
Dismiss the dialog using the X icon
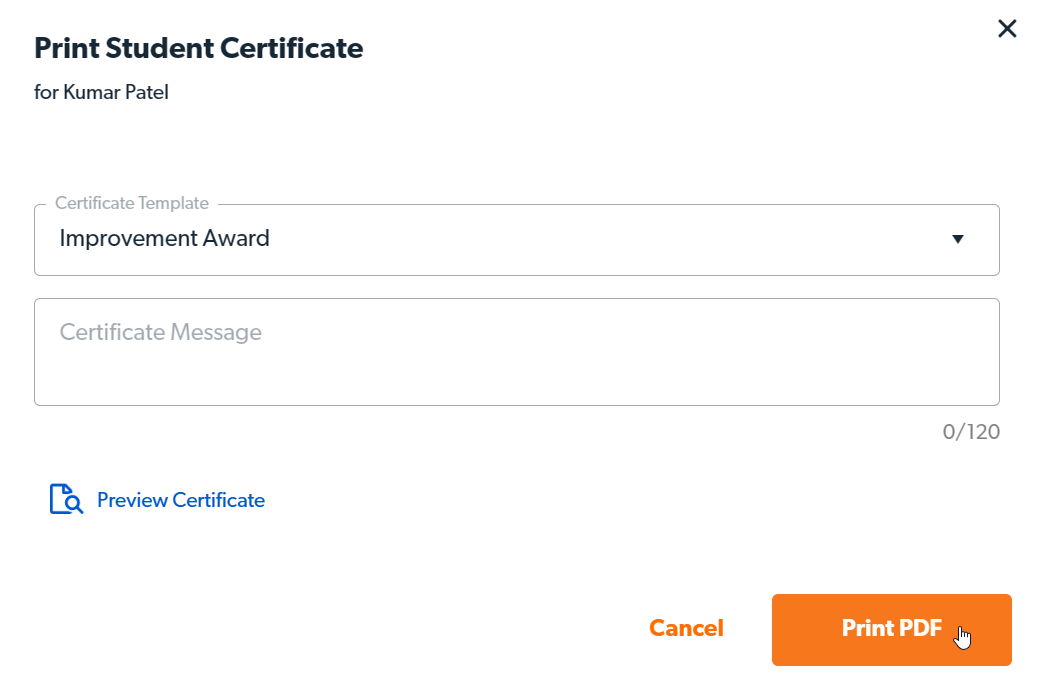[x=1007, y=29]
